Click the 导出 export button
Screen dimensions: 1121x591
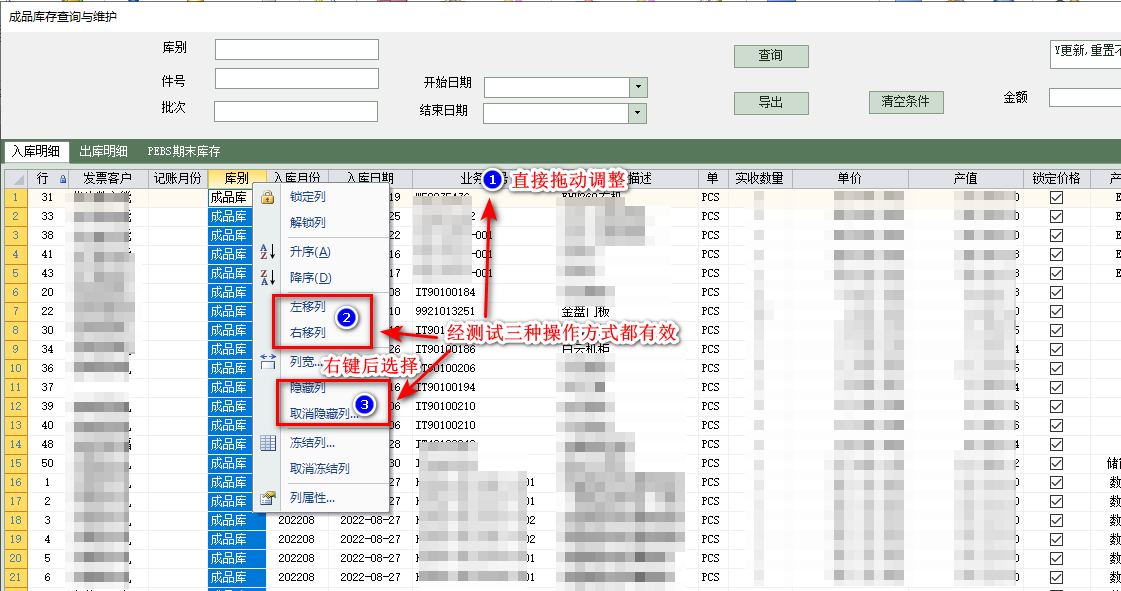[770, 103]
